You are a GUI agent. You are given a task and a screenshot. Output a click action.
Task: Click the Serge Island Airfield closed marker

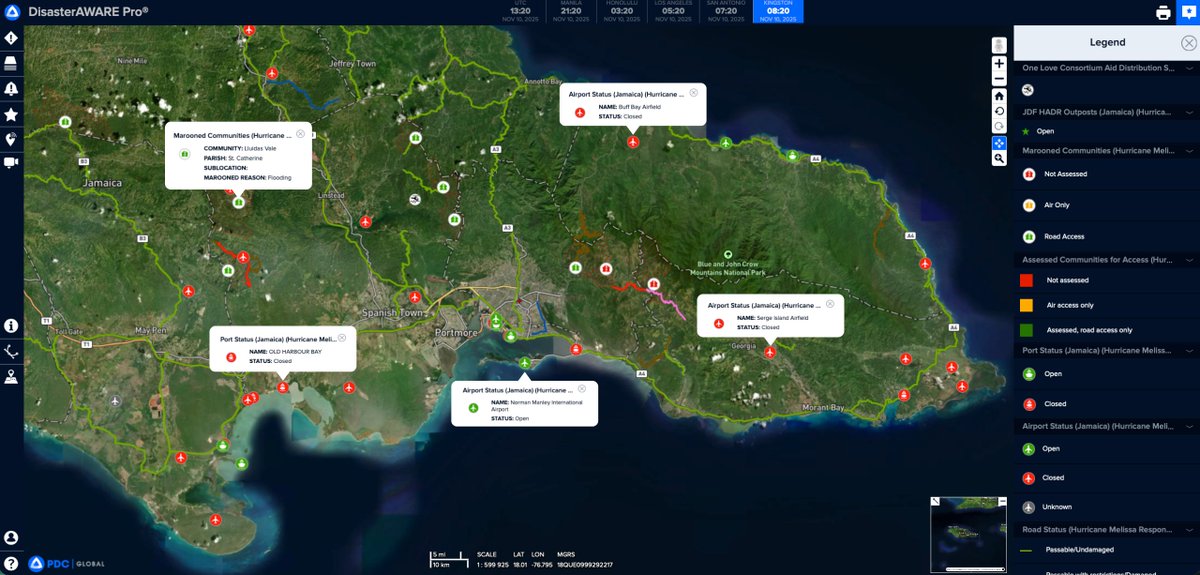[x=769, y=352]
